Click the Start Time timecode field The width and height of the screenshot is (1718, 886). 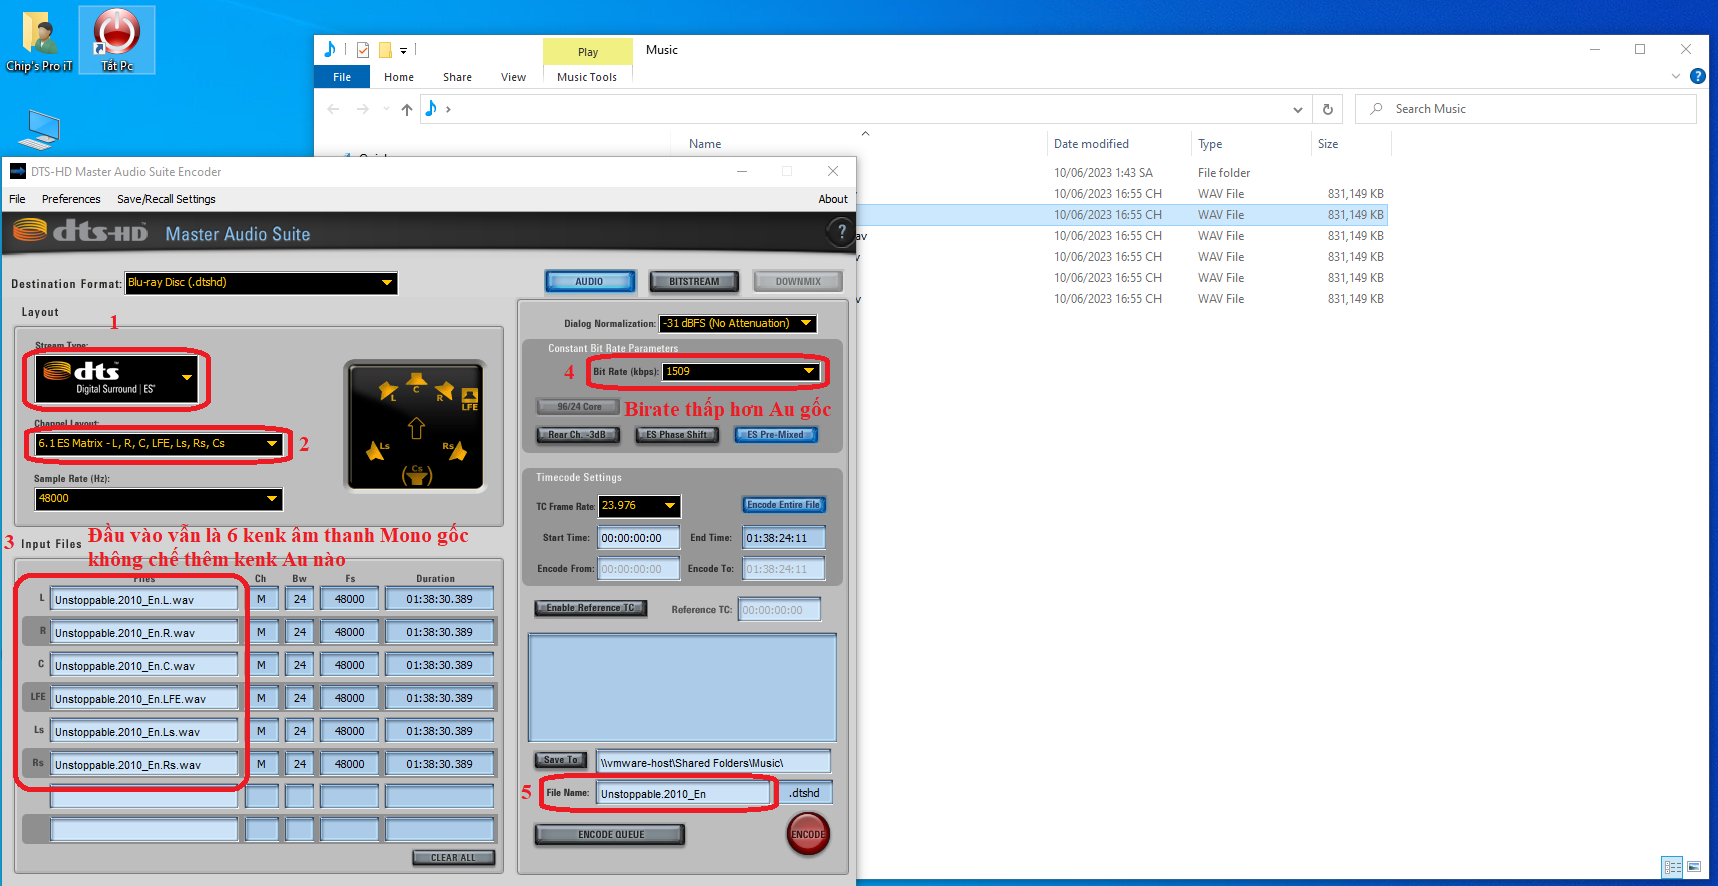(639, 538)
